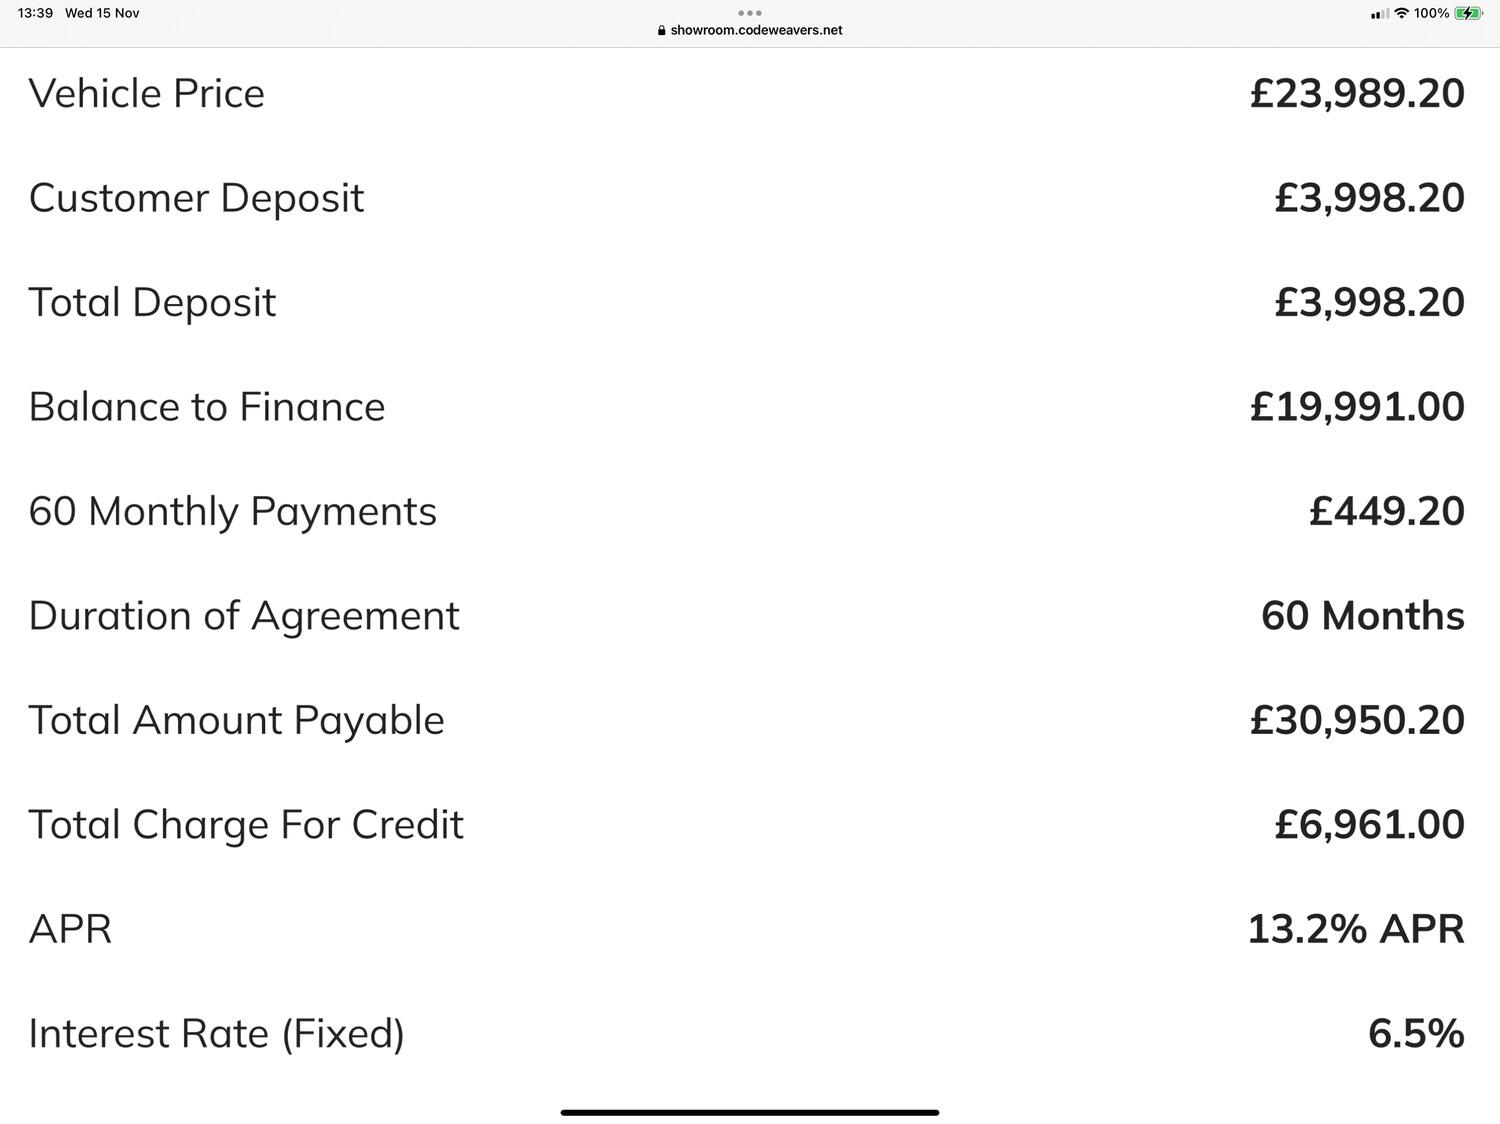Select the £23,989.20 vehicle price value

point(1357,93)
